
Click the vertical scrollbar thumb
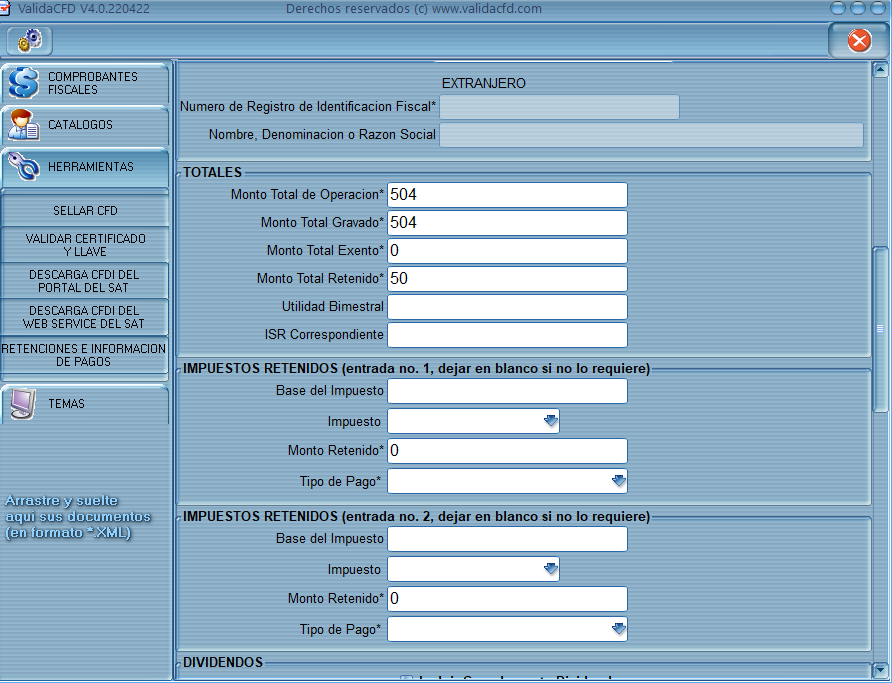point(880,329)
